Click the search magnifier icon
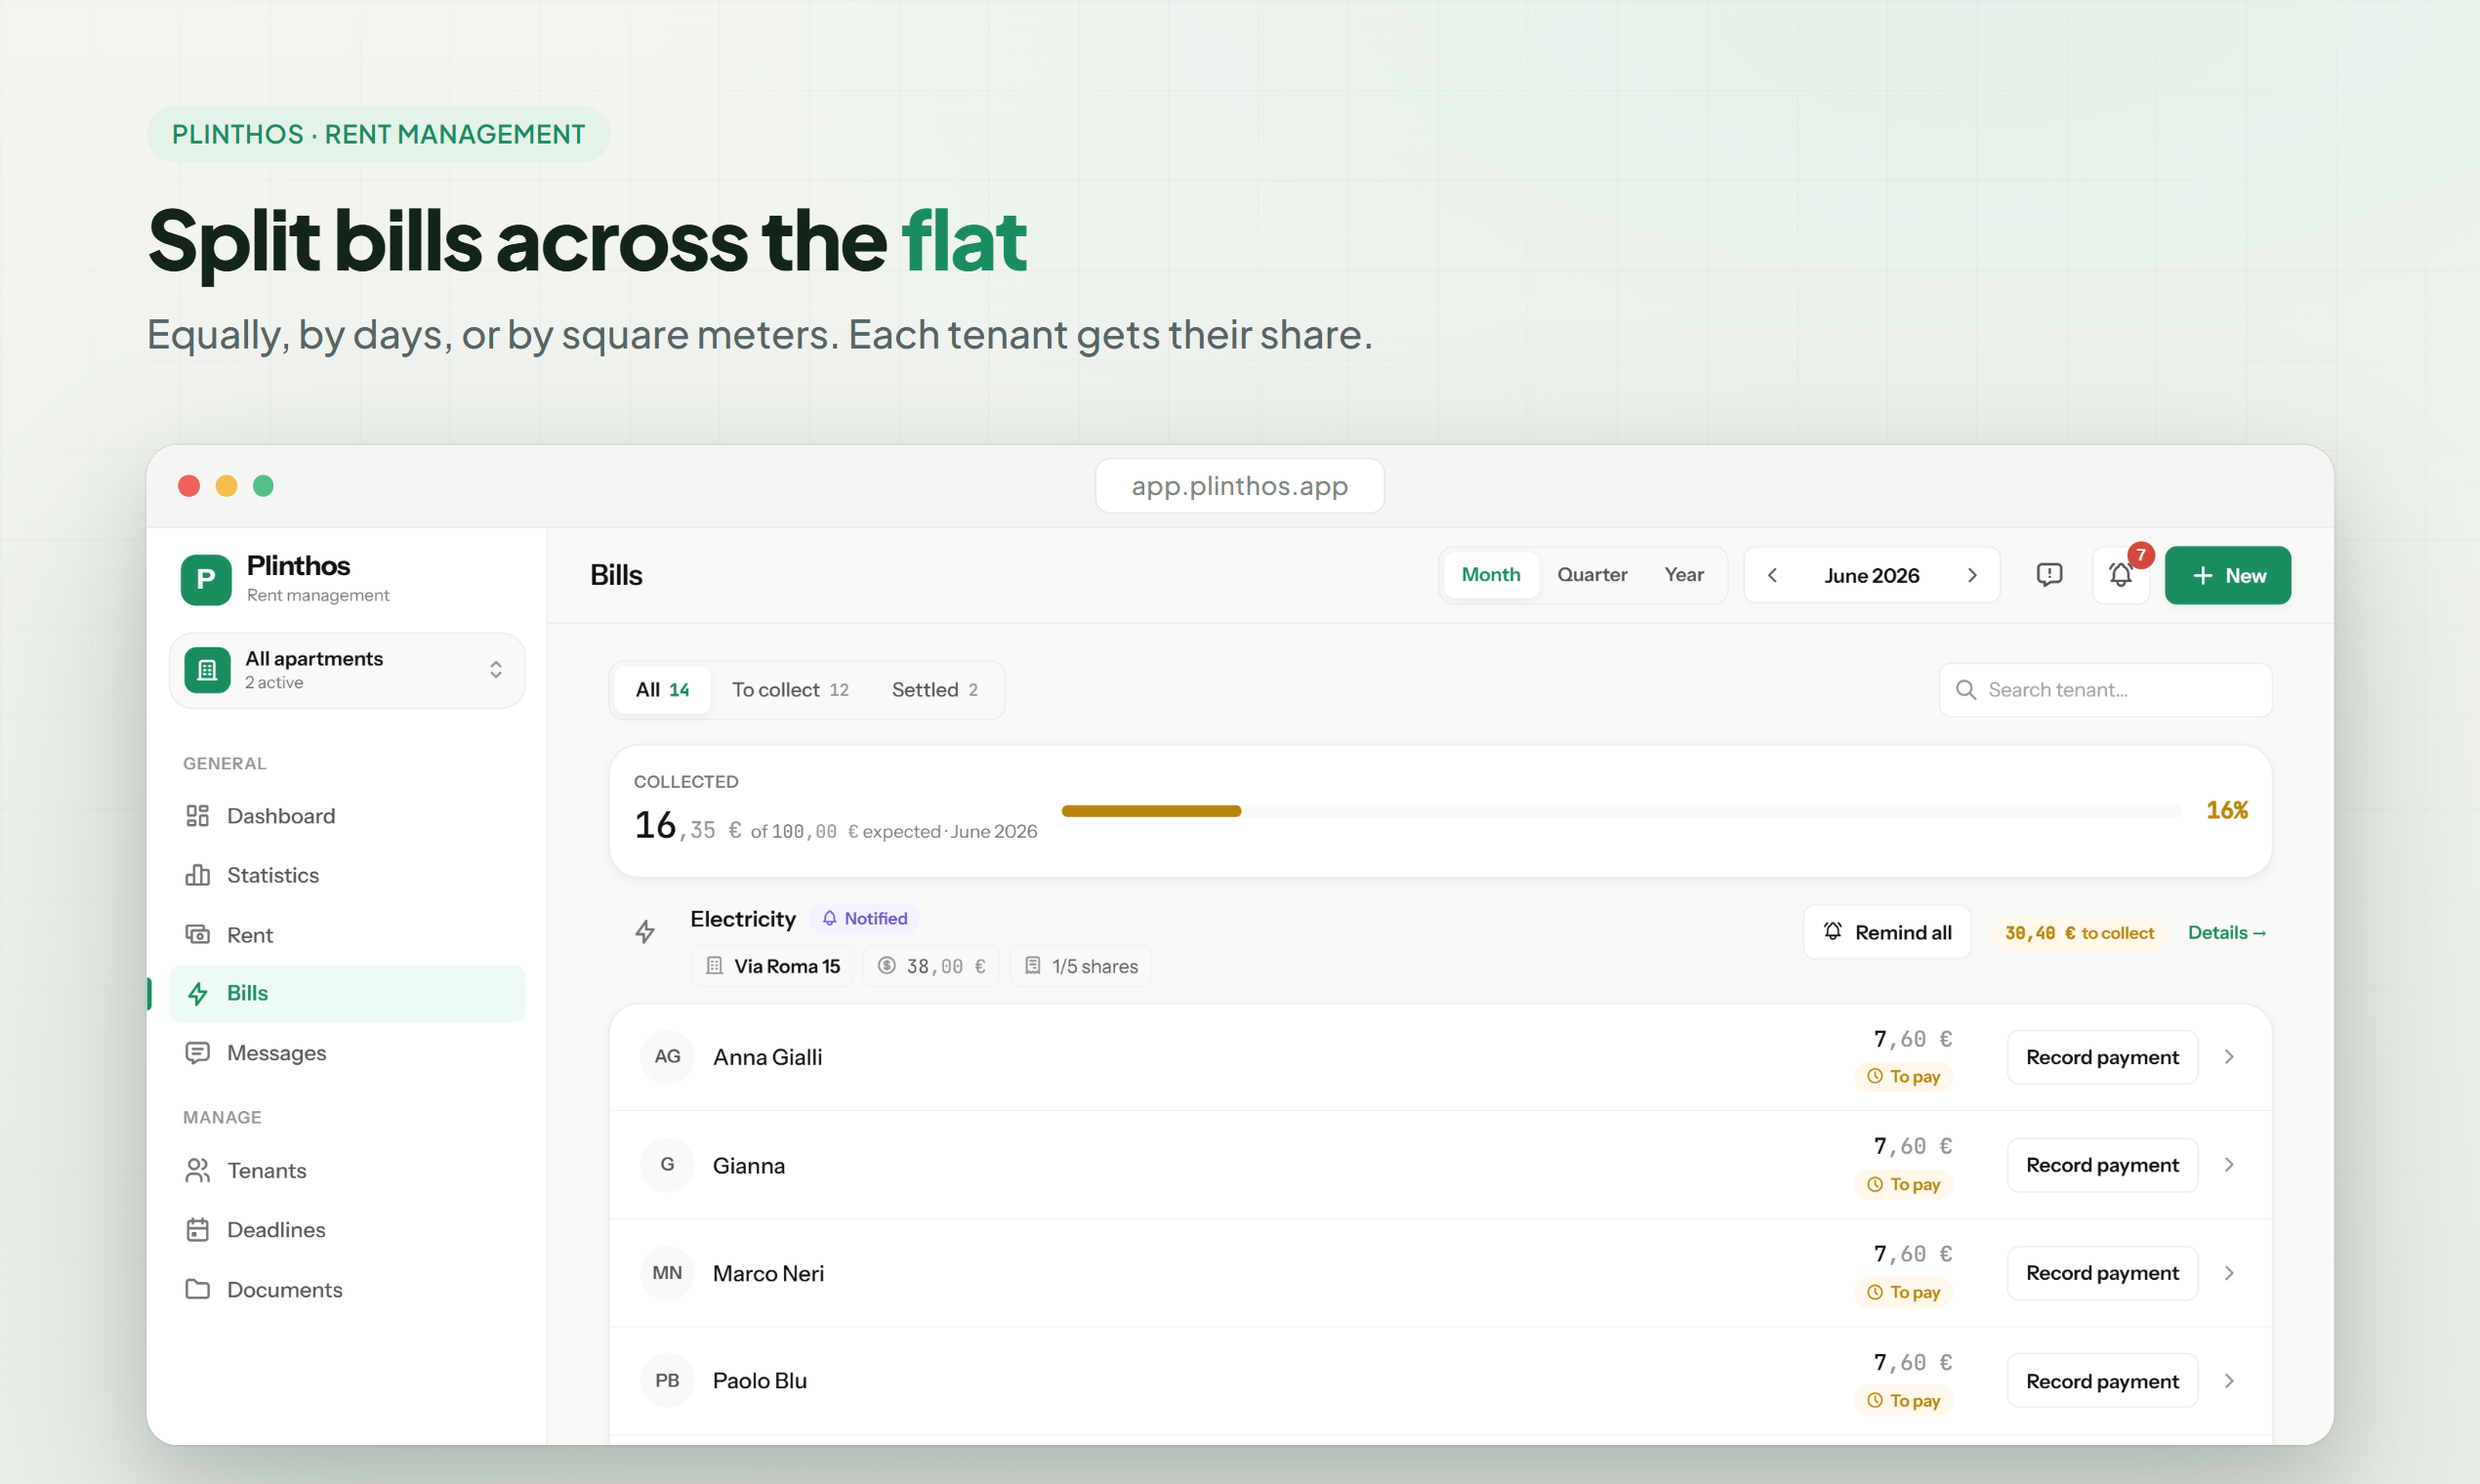This screenshot has width=2480, height=1484. point(1965,690)
